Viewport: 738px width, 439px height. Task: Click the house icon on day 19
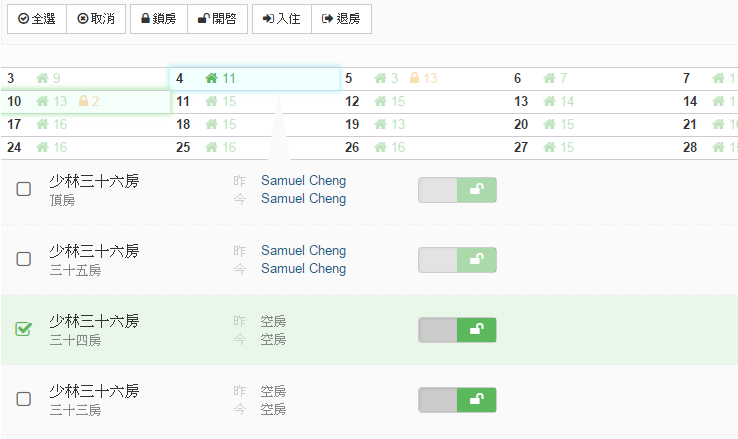(x=381, y=124)
